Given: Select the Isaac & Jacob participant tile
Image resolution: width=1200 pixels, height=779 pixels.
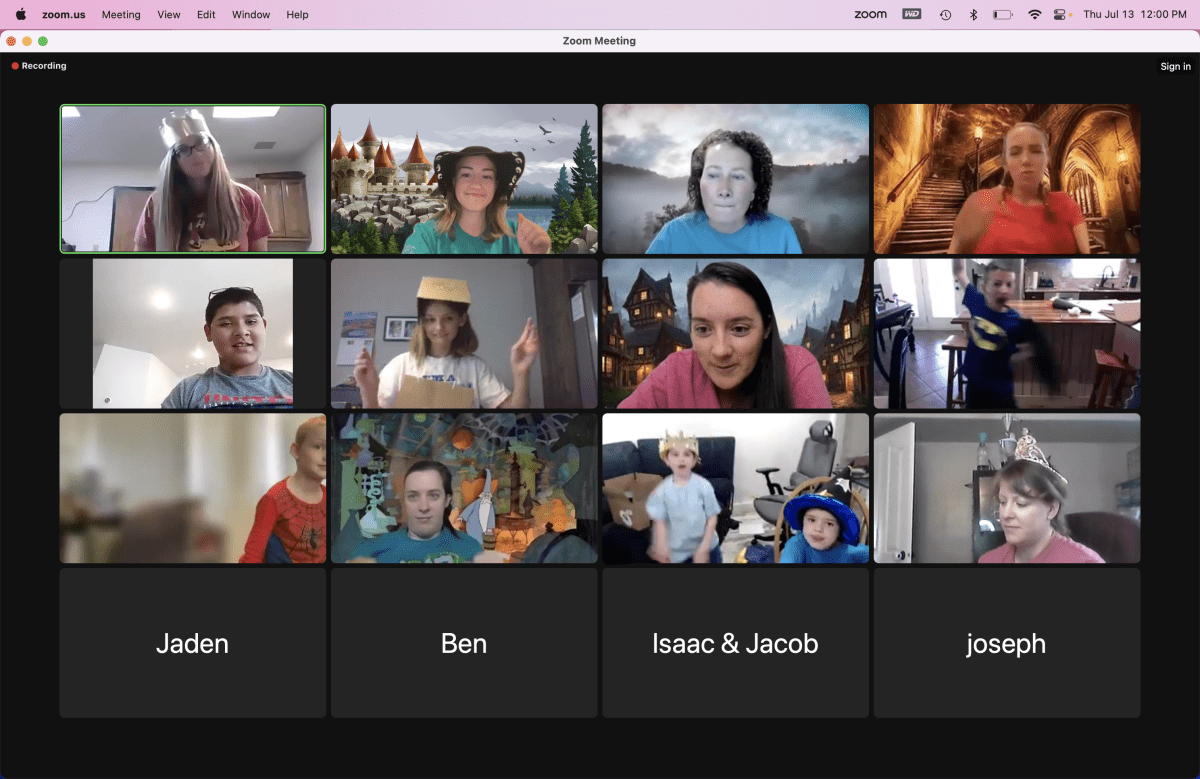Looking at the screenshot, I should pos(735,643).
